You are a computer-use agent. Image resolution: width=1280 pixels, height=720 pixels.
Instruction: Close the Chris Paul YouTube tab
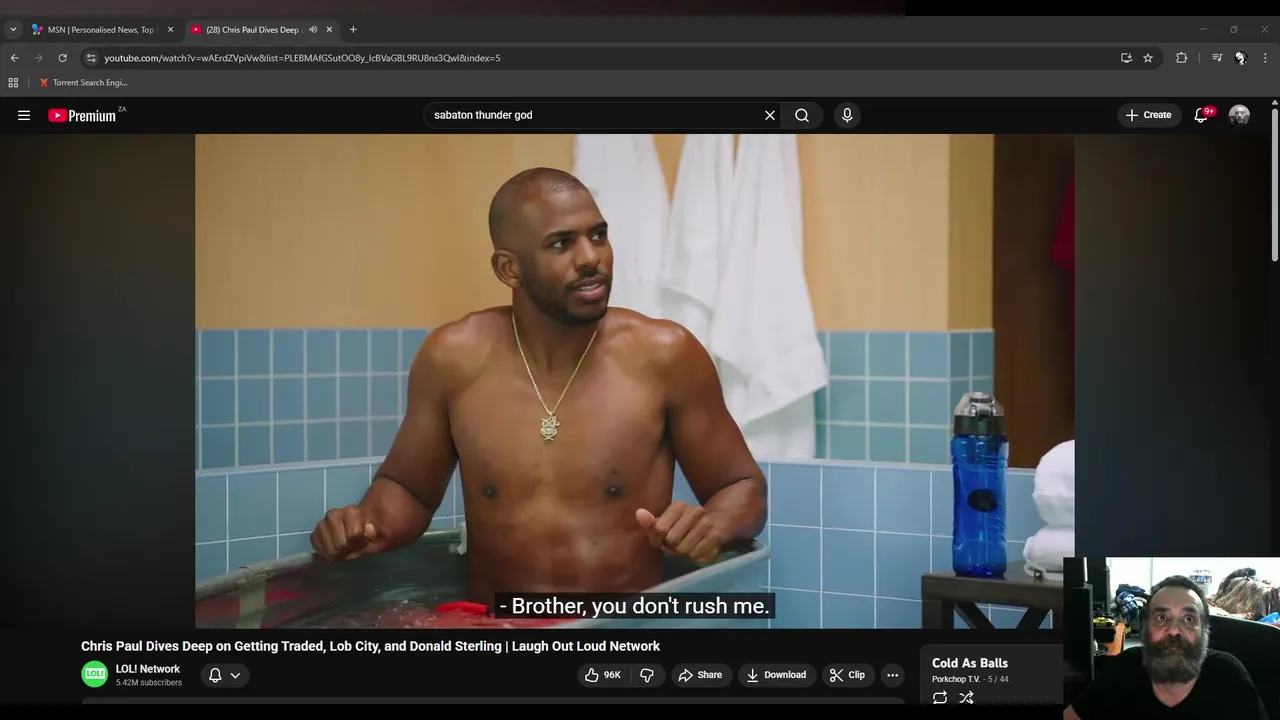[x=329, y=30]
